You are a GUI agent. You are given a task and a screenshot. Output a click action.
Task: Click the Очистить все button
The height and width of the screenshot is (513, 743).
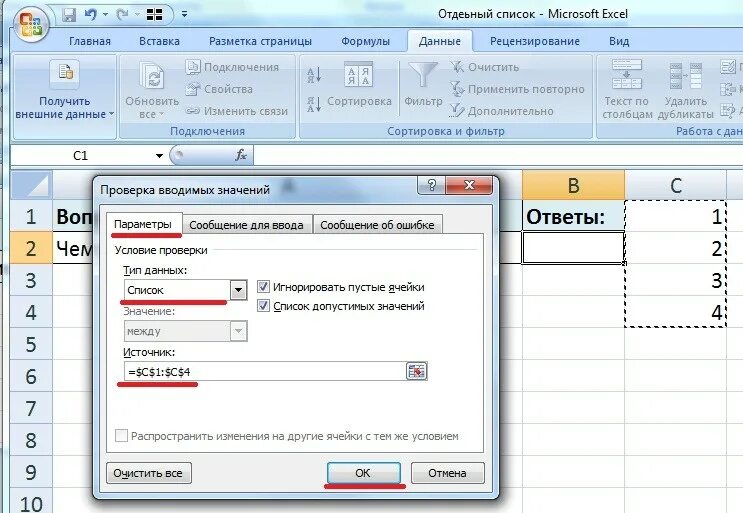pyautogui.click(x=148, y=473)
